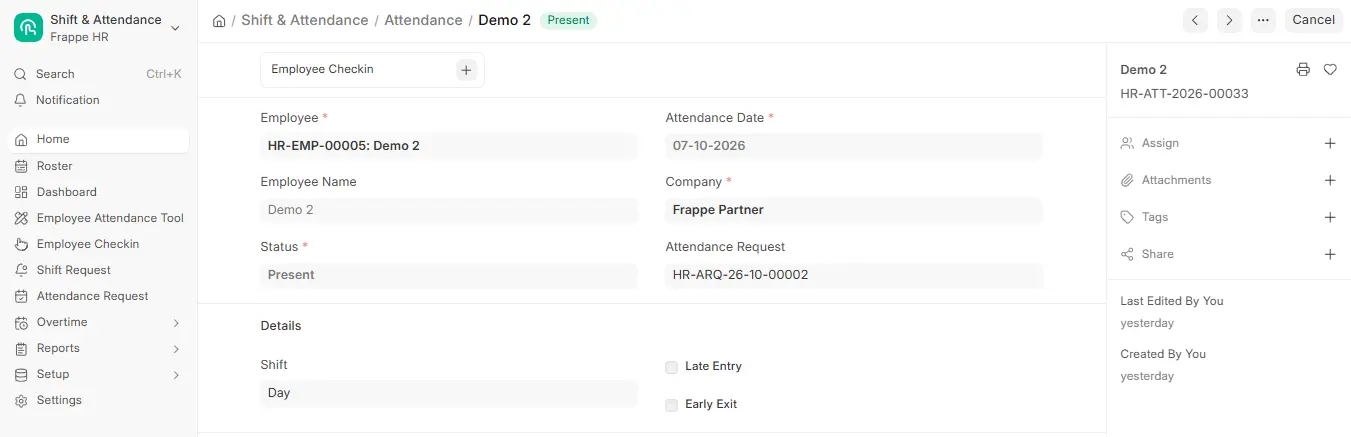Click the Company field Frappe Partner
The image size is (1351, 437).
click(x=854, y=210)
